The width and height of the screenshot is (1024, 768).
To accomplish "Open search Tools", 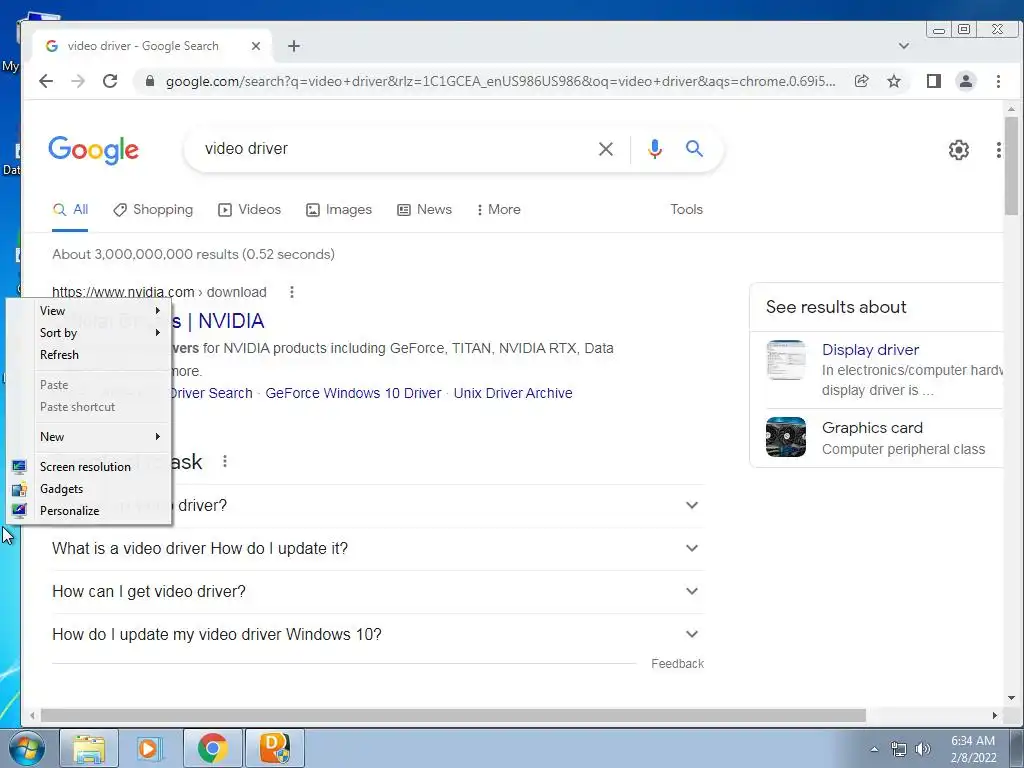I will (686, 210).
